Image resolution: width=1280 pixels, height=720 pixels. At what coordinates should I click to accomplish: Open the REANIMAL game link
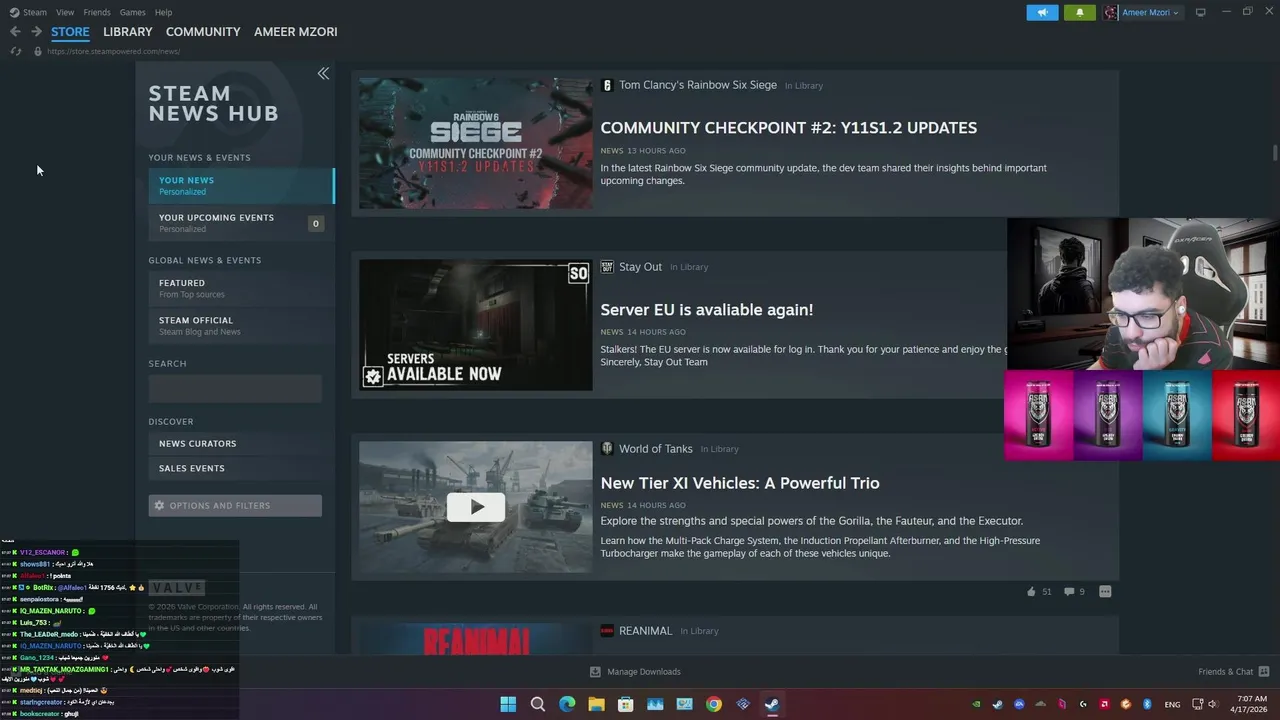click(x=645, y=631)
